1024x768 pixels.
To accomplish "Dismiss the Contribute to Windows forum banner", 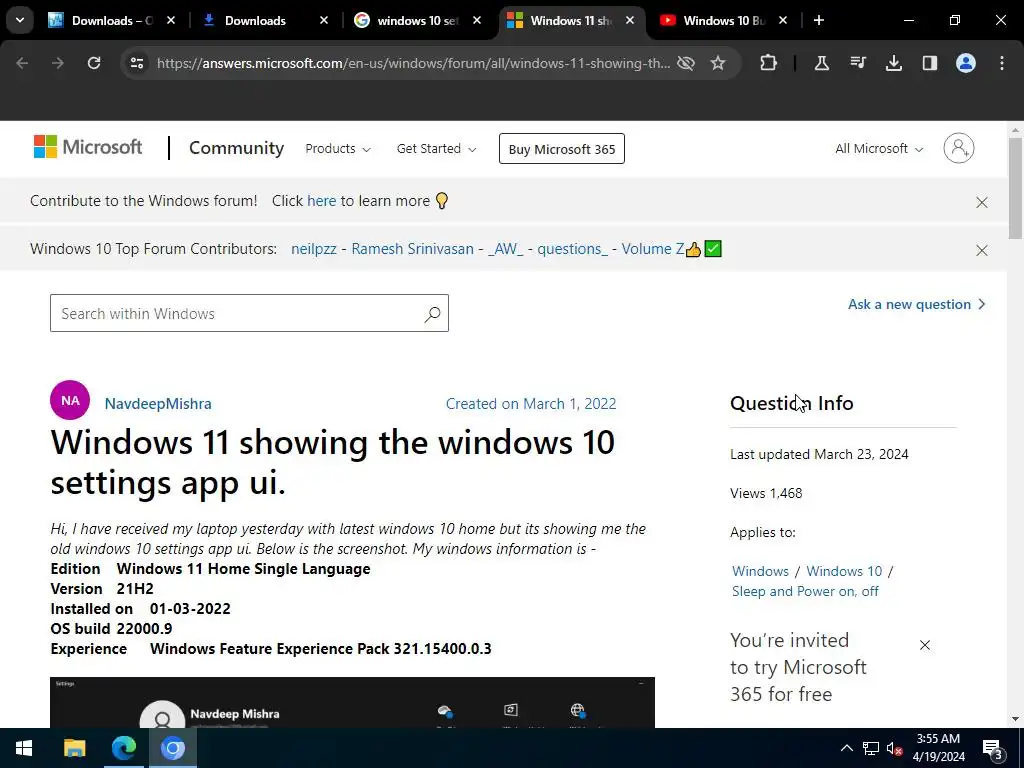I will click(982, 202).
